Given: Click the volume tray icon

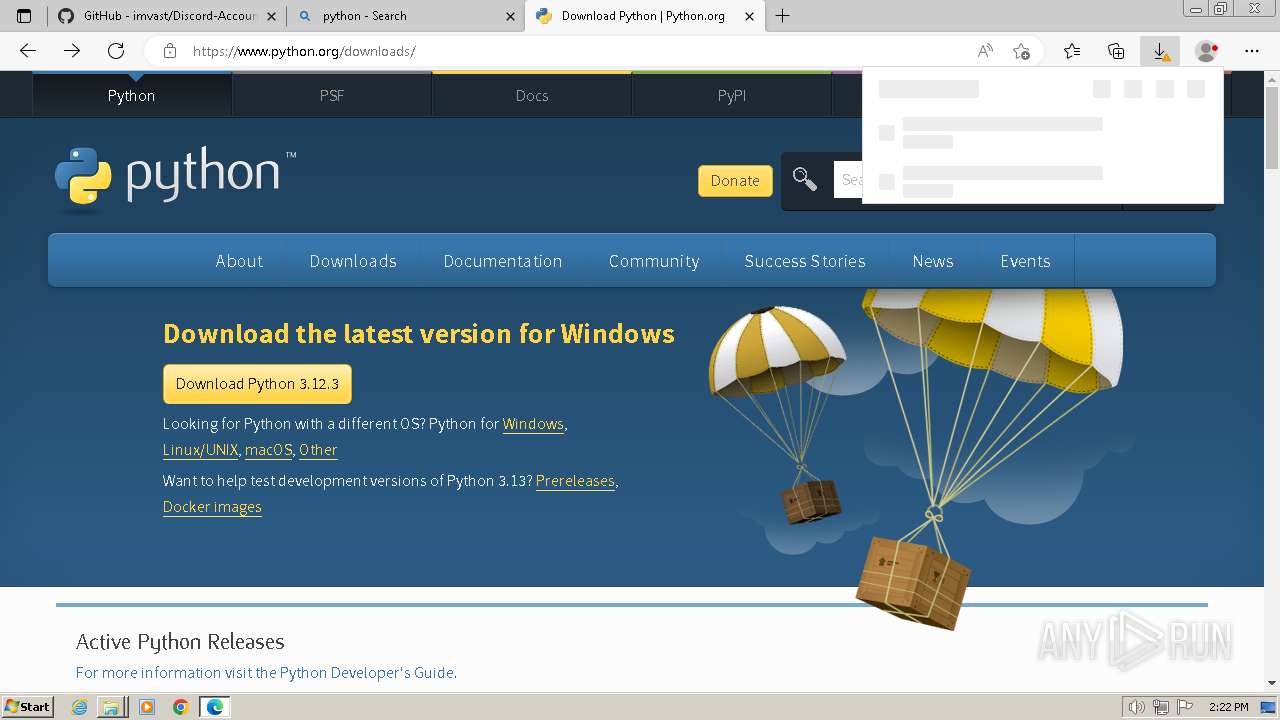Looking at the screenshot, I should (x=1138, y=707).
